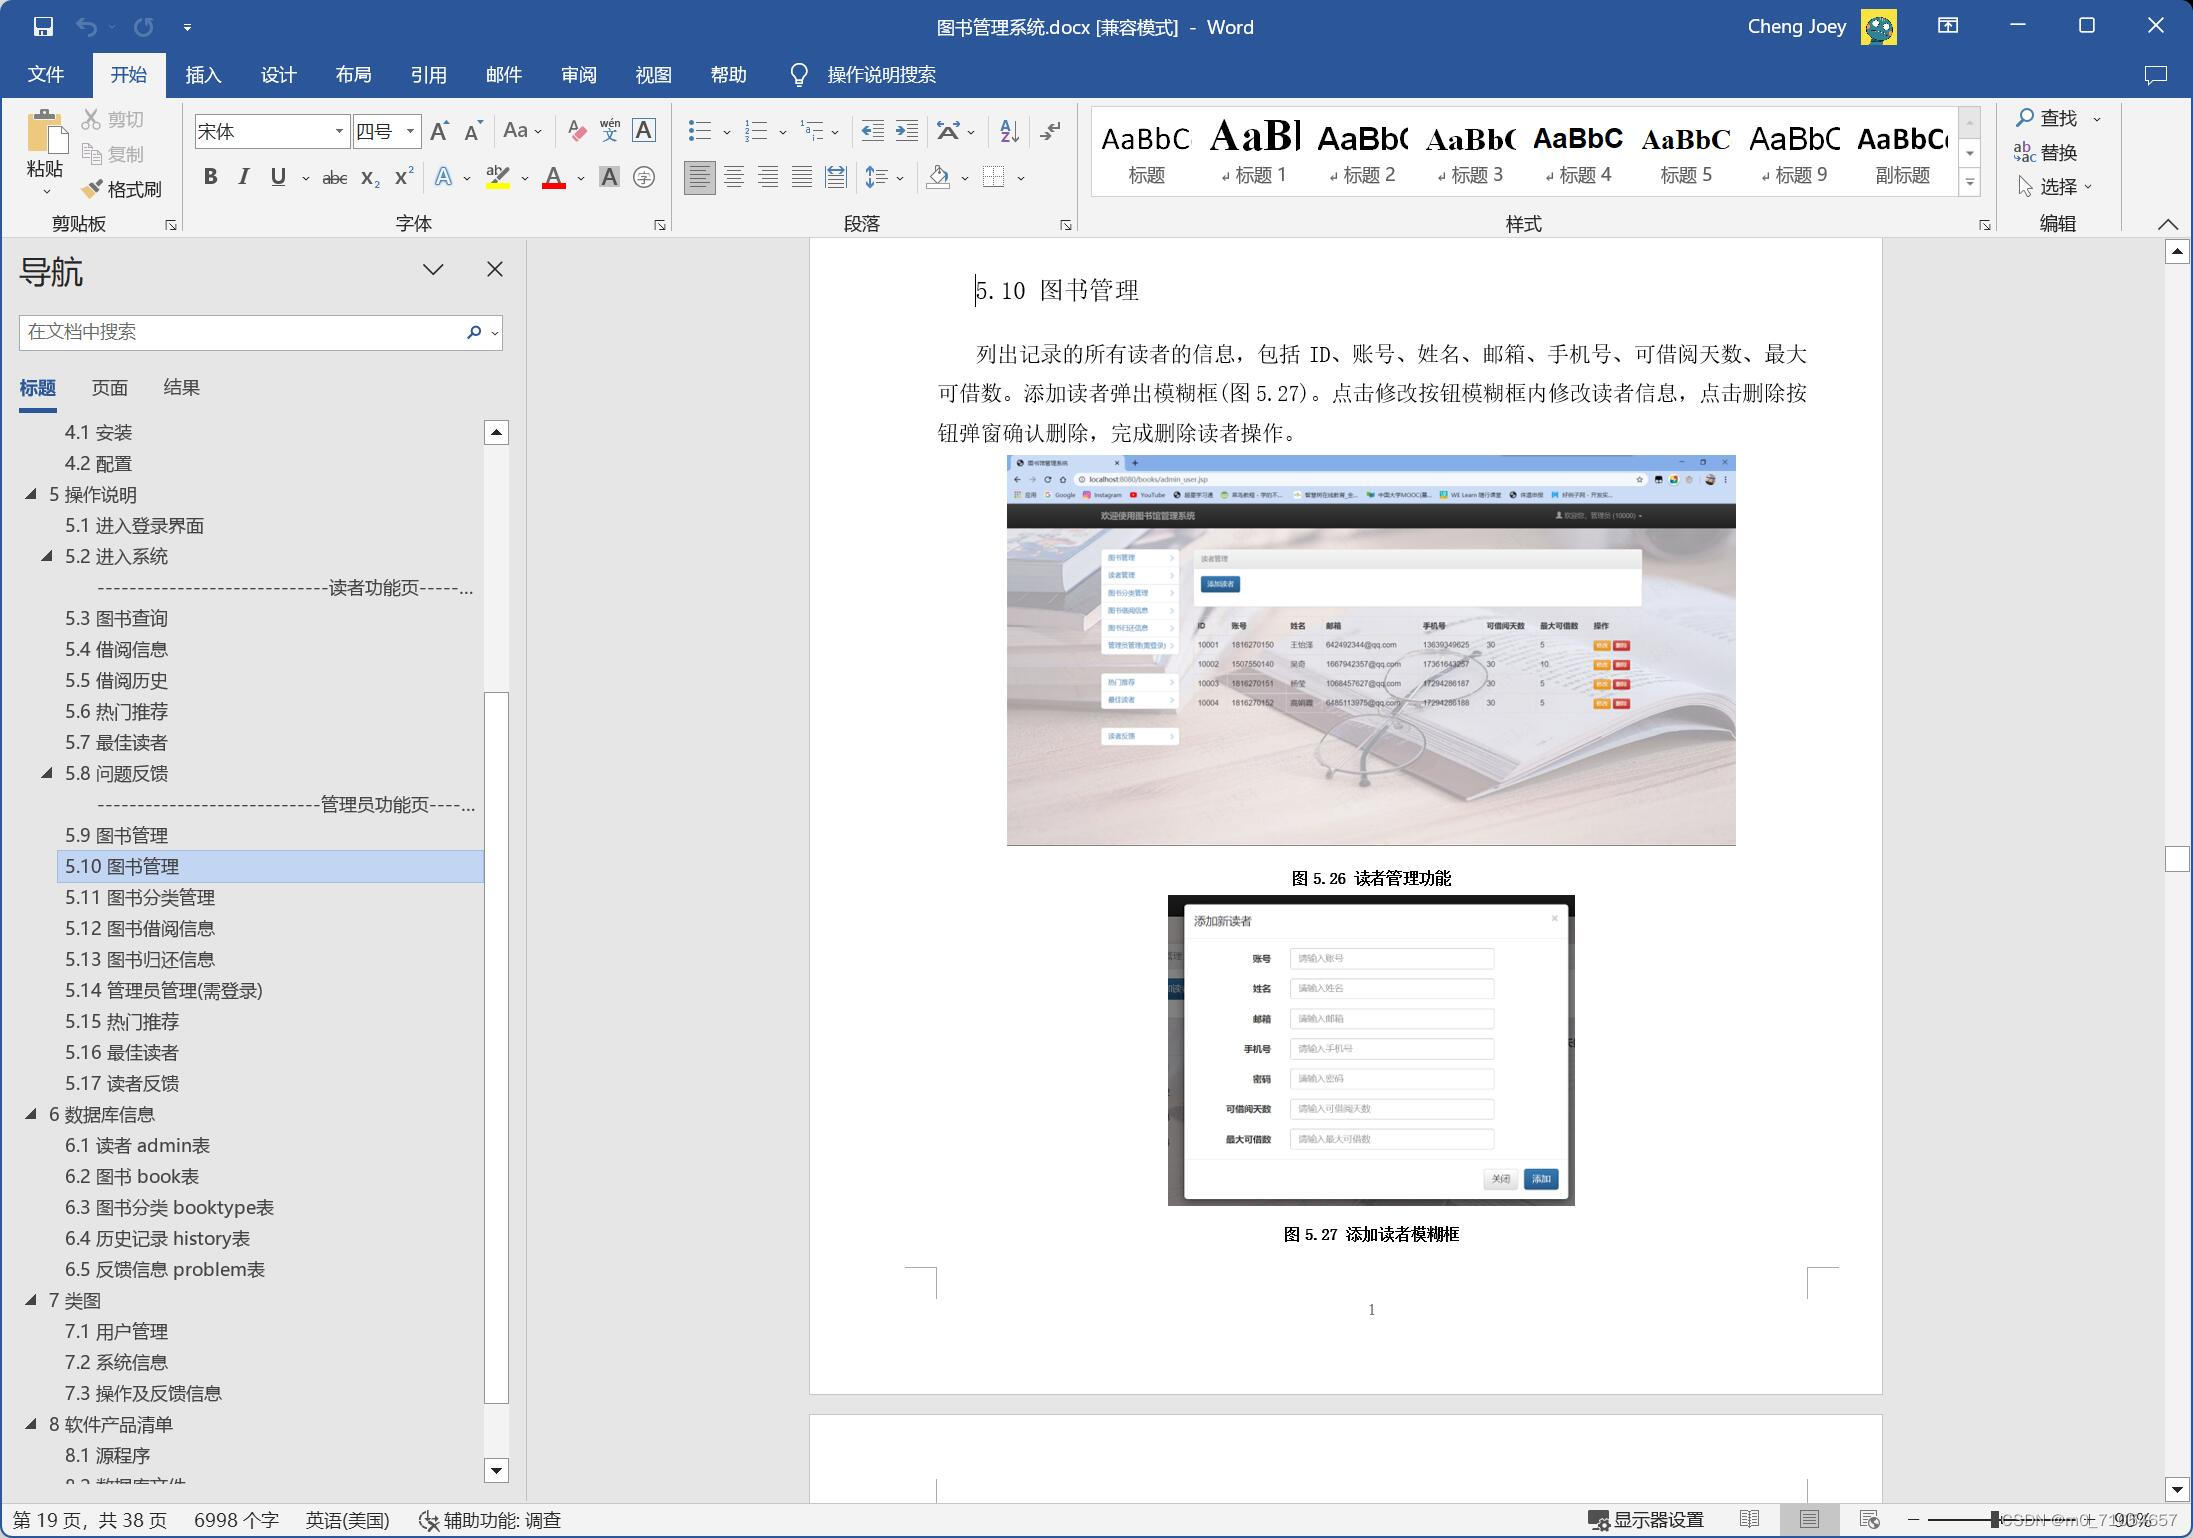Switch navigation pane to 页面 tab
This screenshot has width=2193, height=1538.
(110, 388)
